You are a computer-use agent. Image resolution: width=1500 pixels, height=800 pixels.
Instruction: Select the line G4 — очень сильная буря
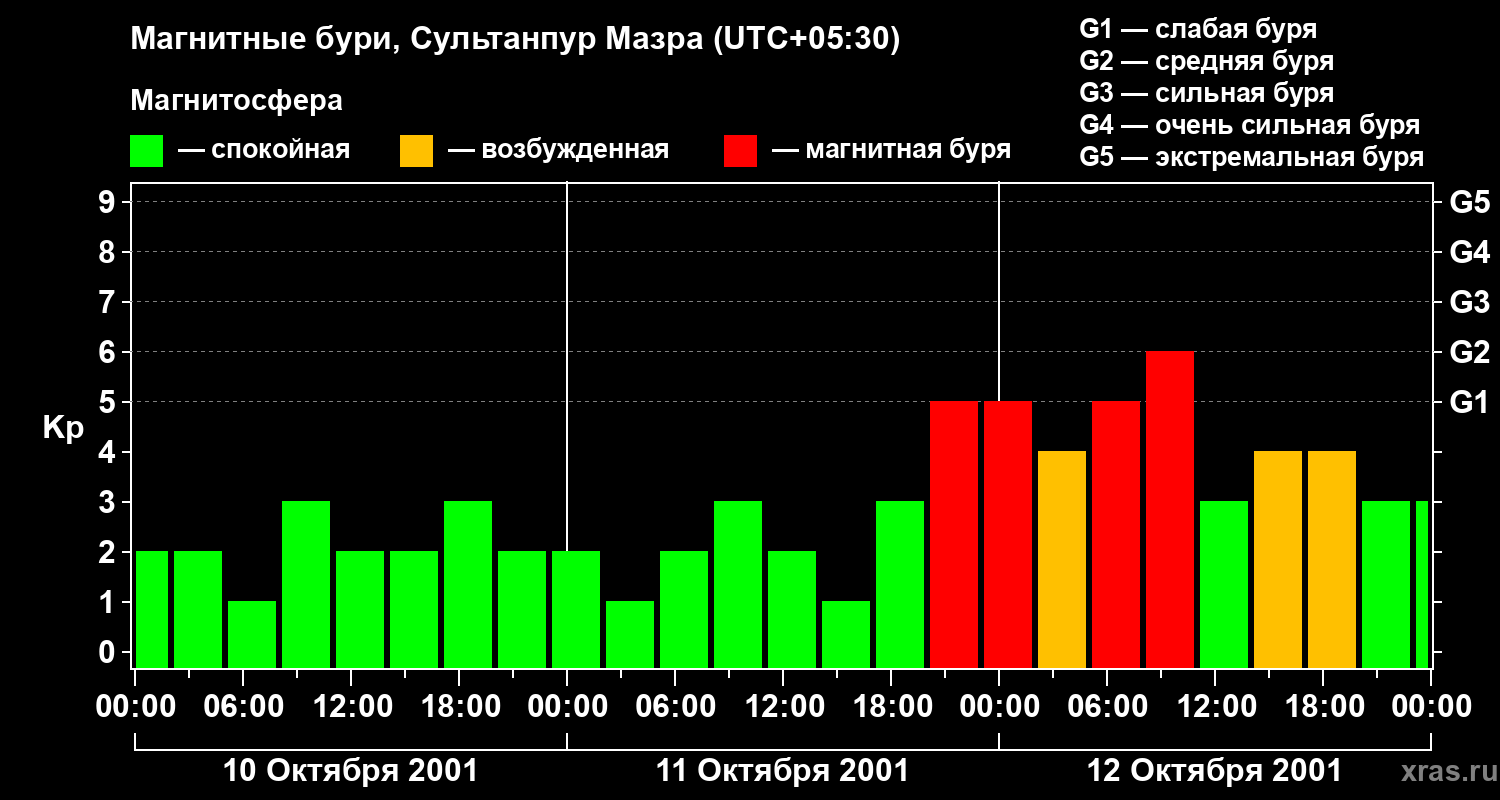[1250, 125]
